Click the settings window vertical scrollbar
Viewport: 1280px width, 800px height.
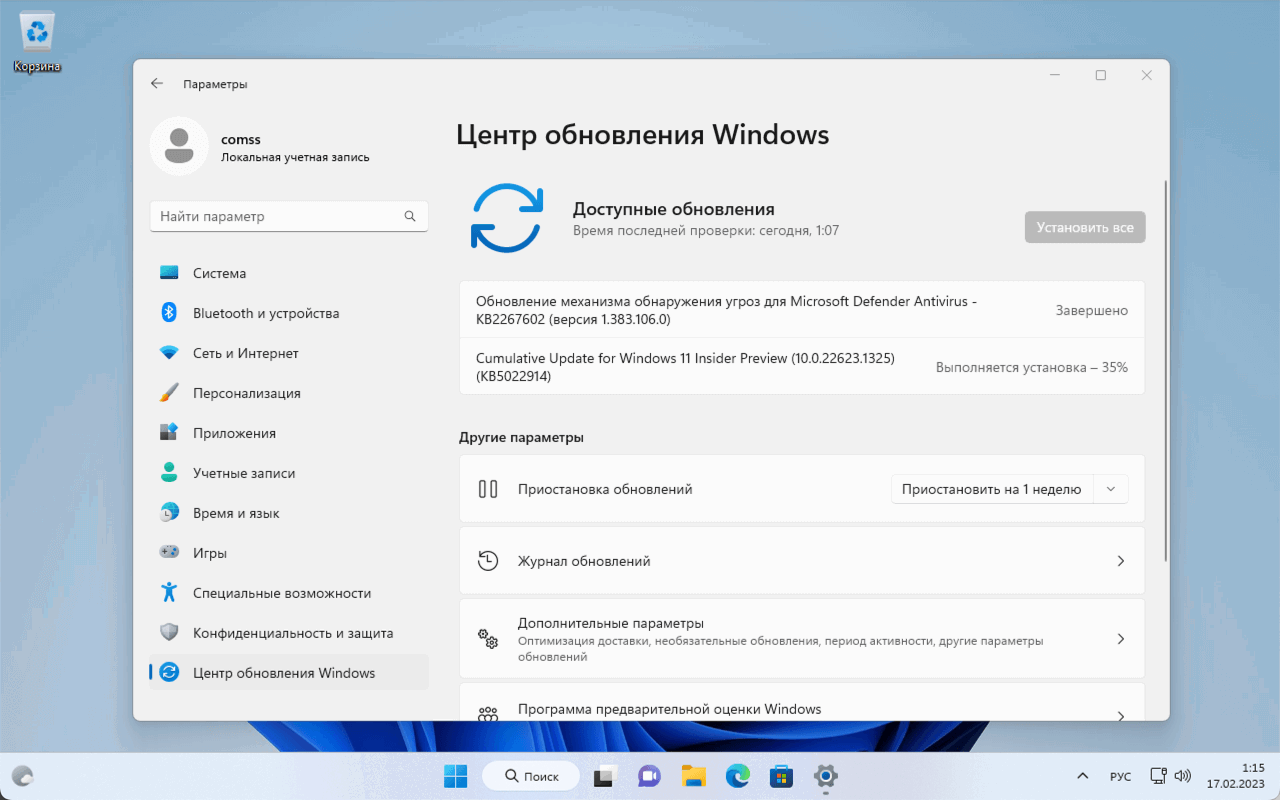(x=1165, y=371)
